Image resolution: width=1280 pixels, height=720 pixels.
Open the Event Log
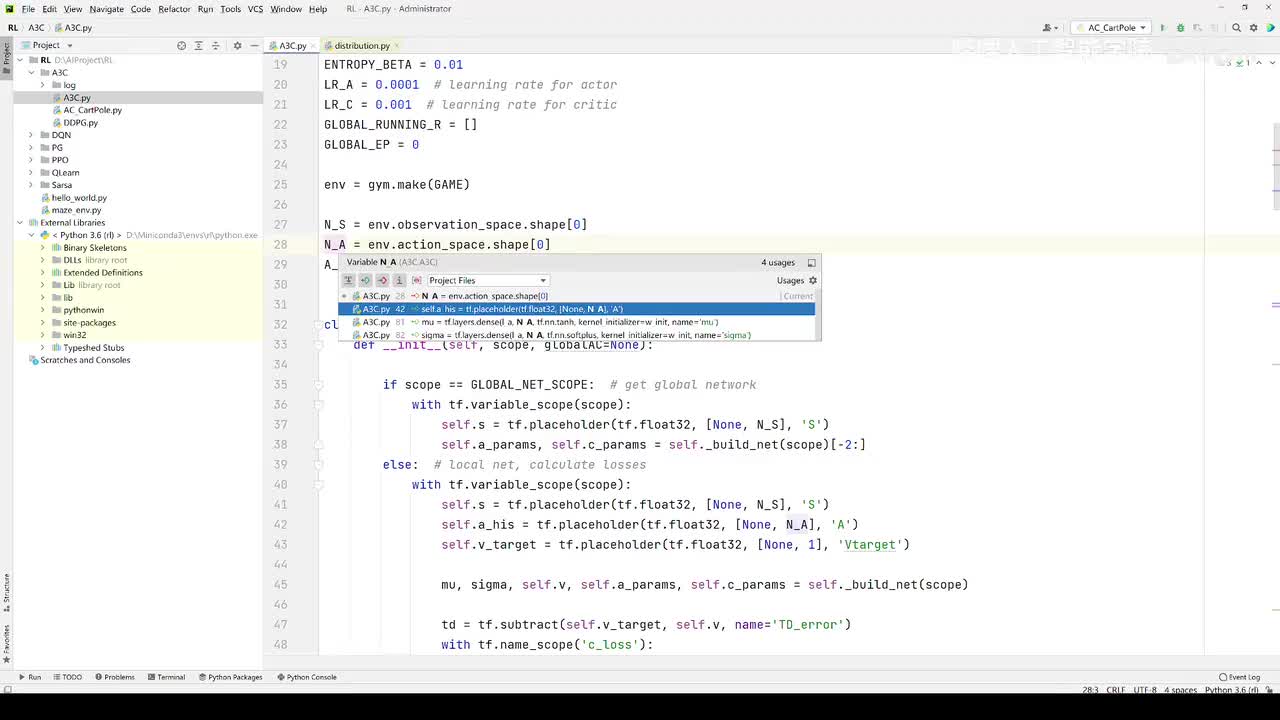[x=1239, y=677]
